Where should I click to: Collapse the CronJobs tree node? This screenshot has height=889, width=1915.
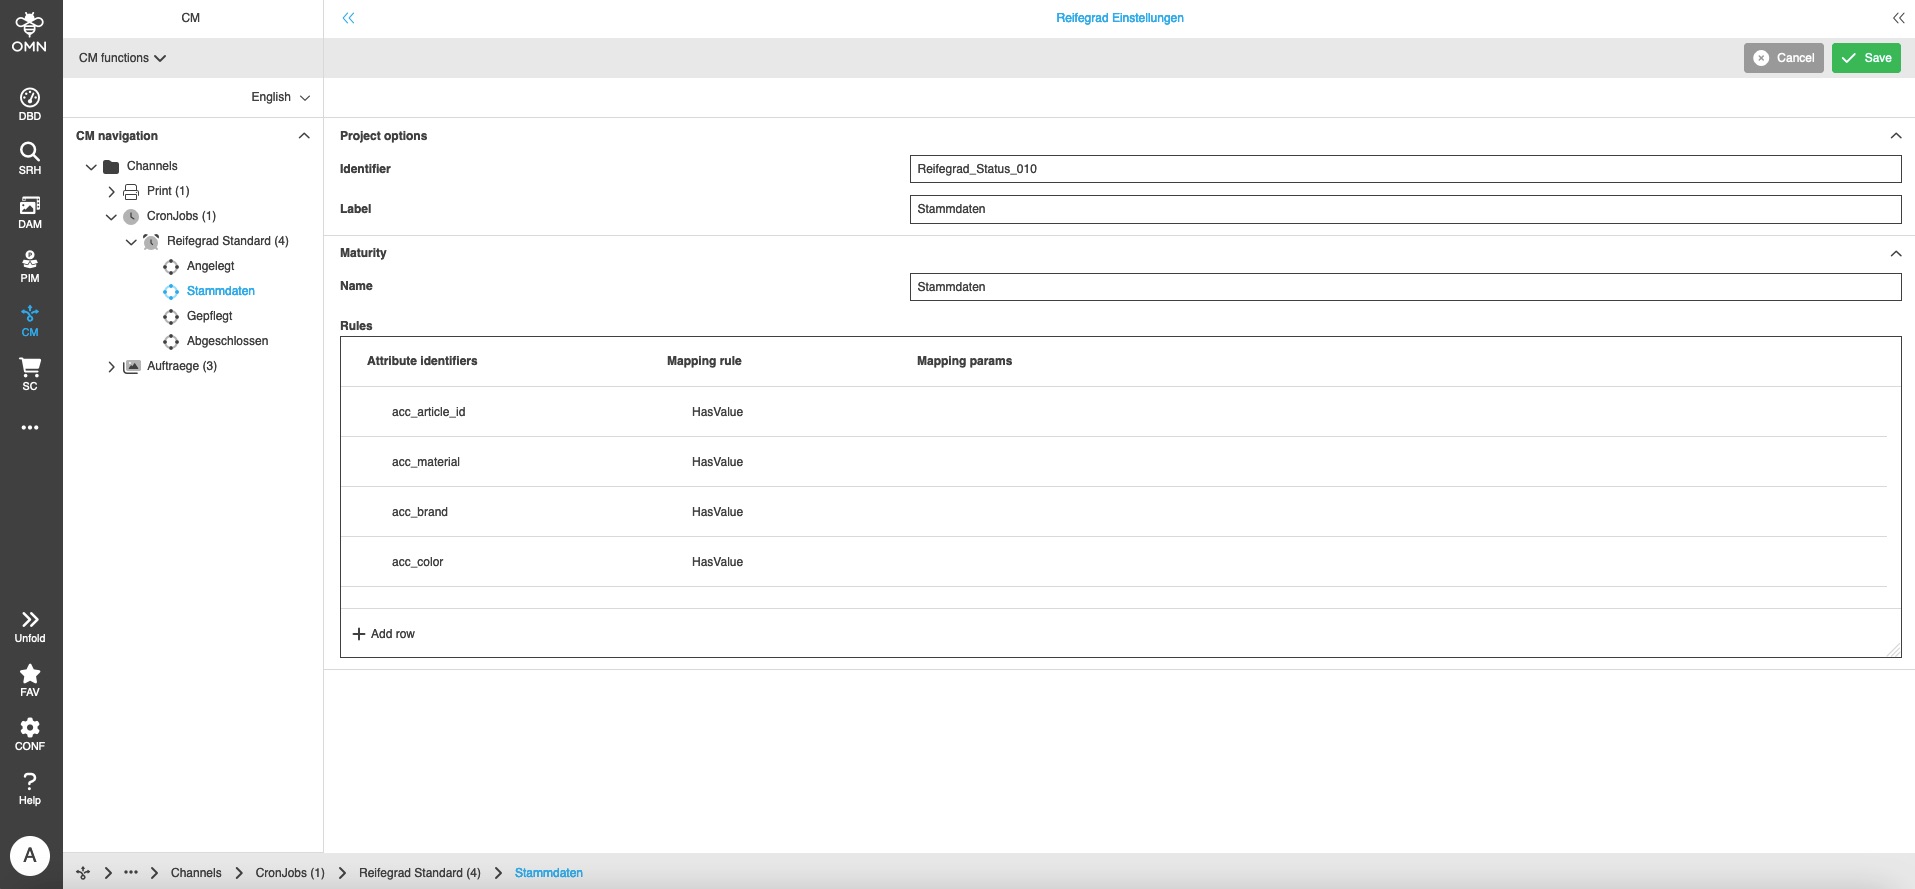pos(111,217)
